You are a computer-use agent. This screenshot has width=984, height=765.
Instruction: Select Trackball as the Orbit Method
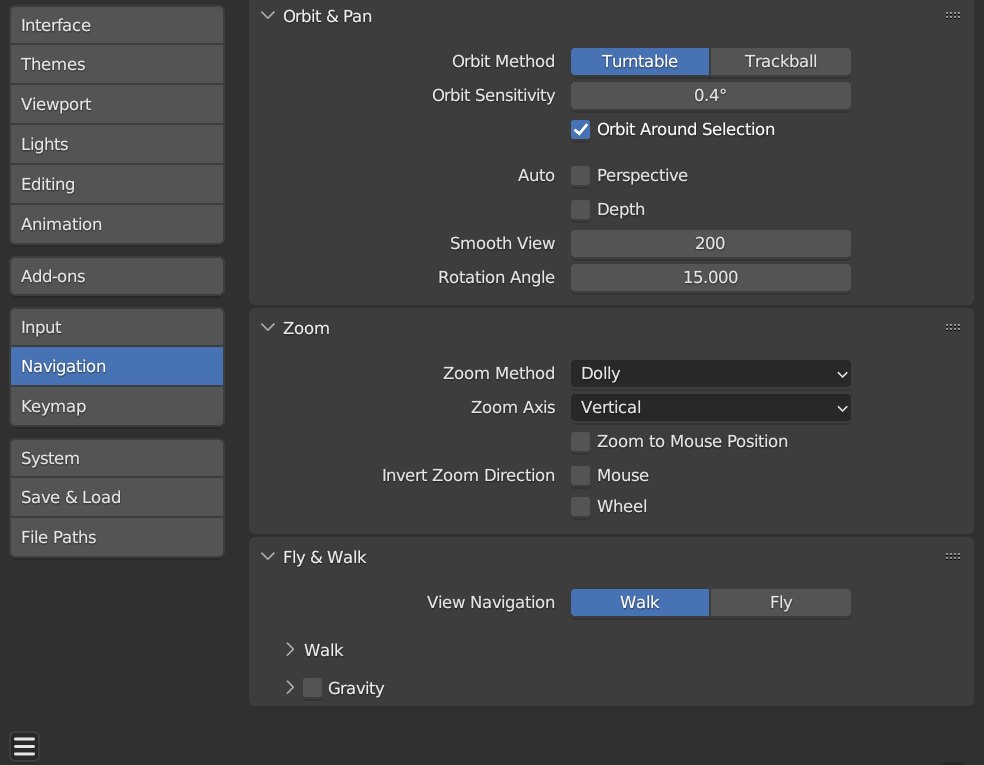pyautogui.click(x=780, y=61)
